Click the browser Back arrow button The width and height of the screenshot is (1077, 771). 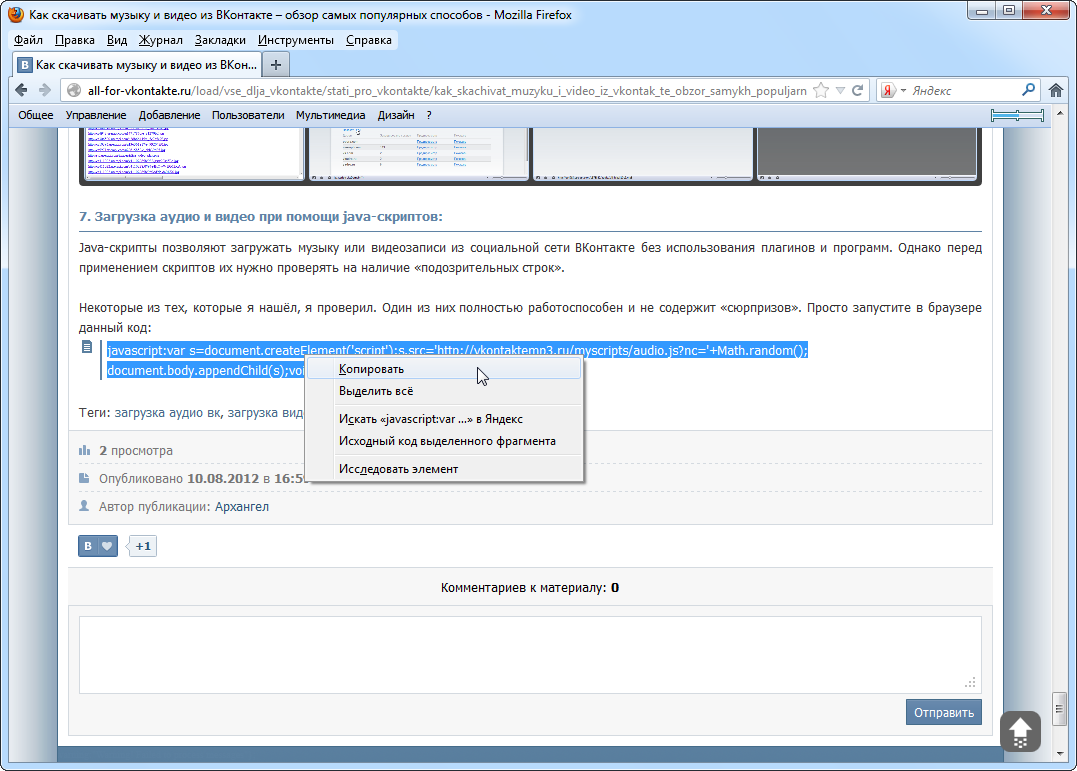[x=21, y=90]
